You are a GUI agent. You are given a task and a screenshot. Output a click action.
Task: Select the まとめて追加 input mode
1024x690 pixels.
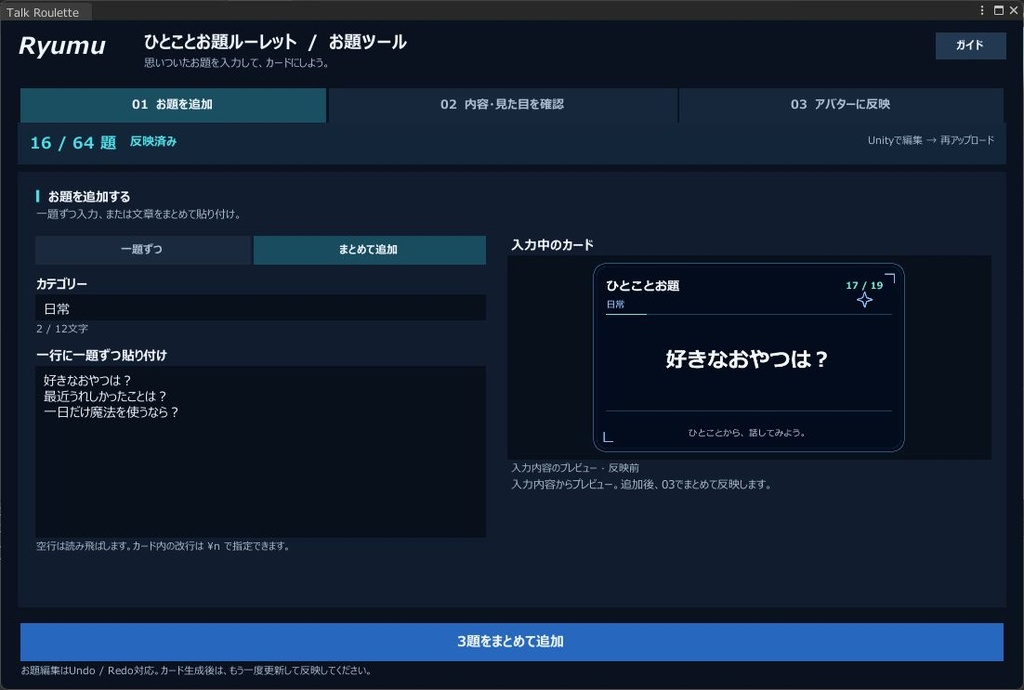point(369,249)
